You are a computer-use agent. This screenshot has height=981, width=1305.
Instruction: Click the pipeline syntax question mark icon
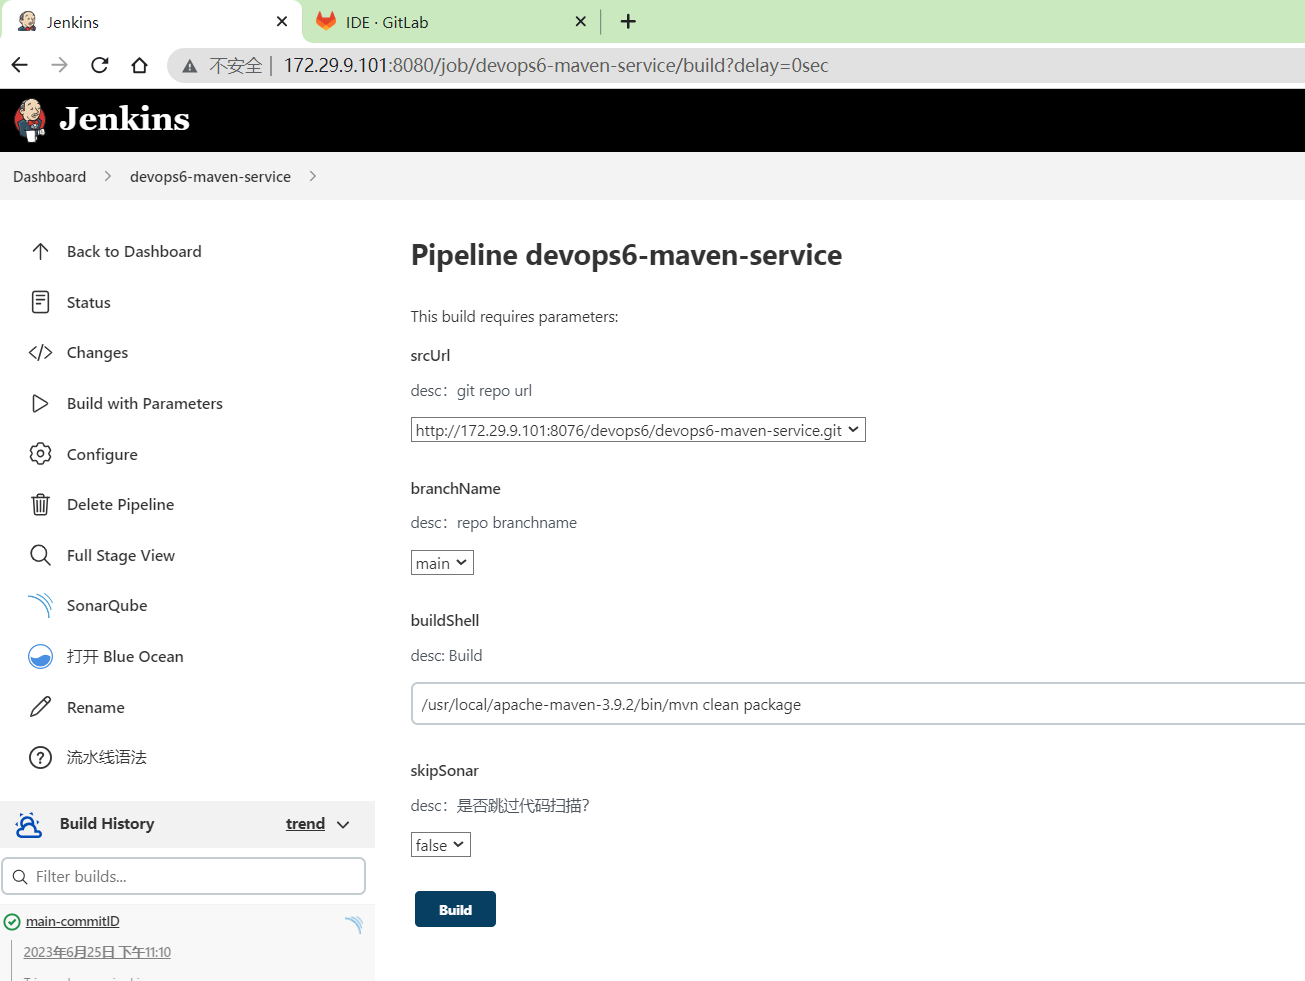coord(40,757)
